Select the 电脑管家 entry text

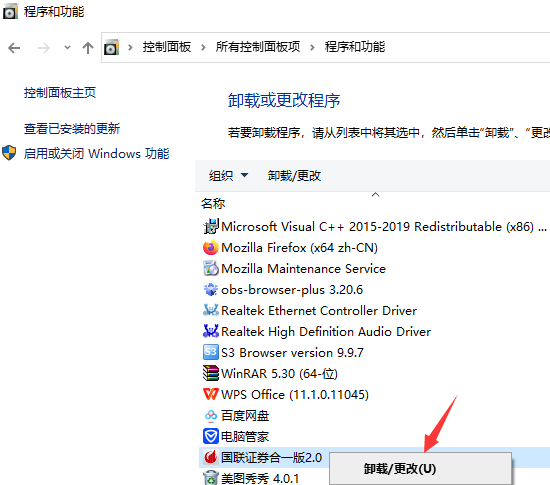click(x=245, y=437)
